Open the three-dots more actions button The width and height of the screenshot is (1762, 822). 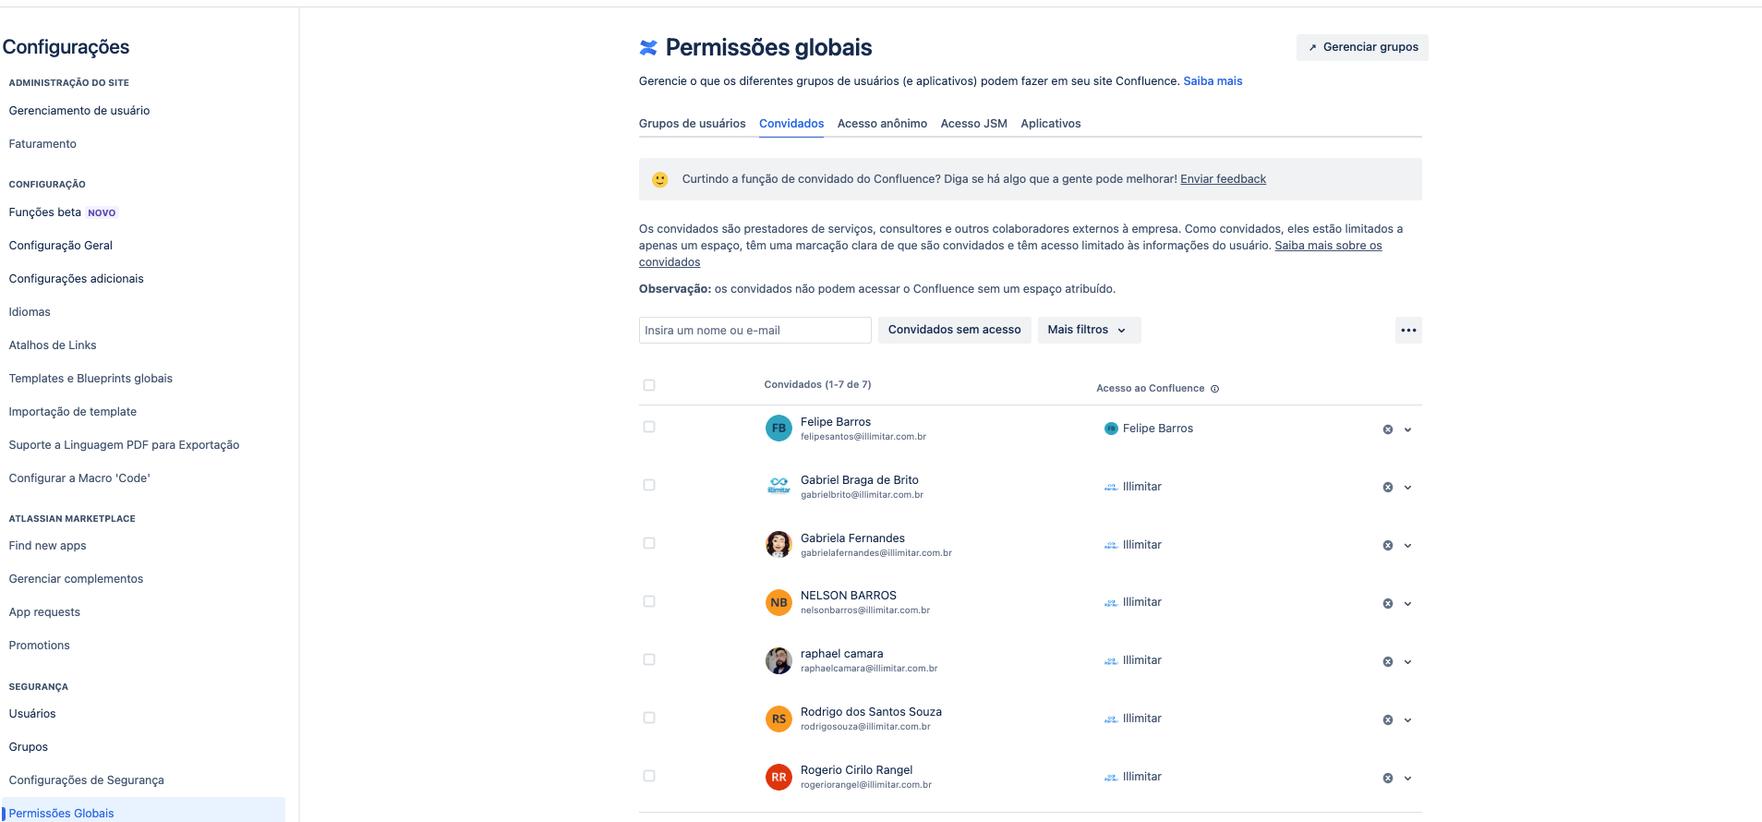(x=1408, y=330)
